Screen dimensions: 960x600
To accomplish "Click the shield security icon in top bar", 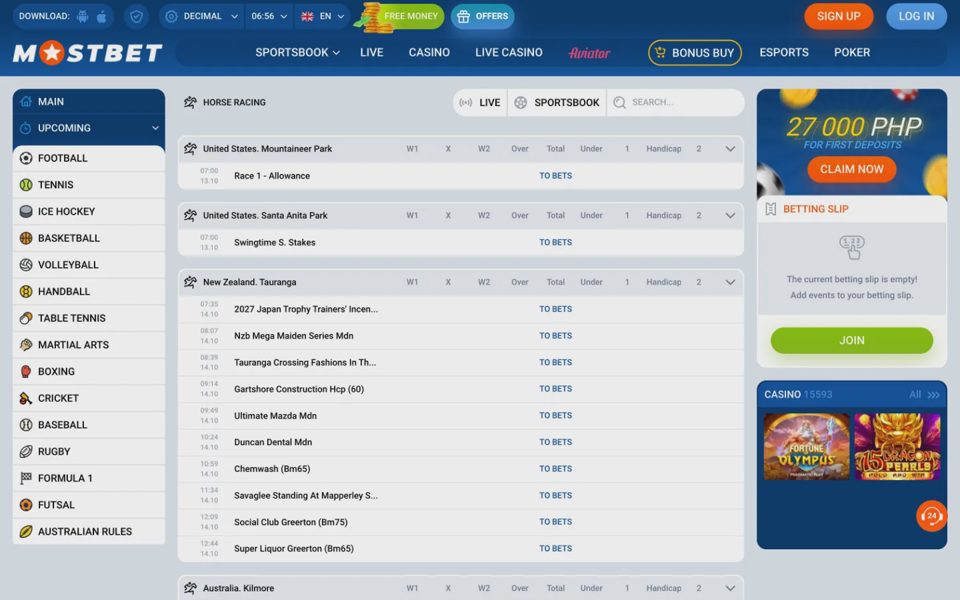I will pos(136,17).
